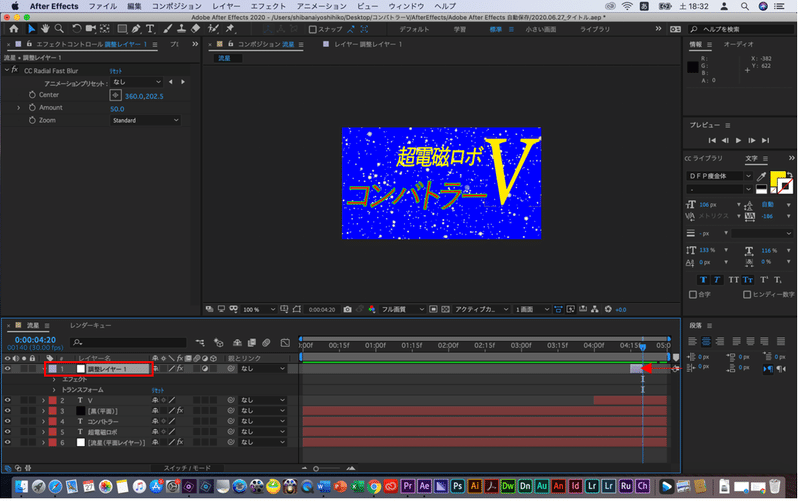Click the snapshot camera icon in viewer
This screenshot has height=501, width=800.
[x=347, y=310]
